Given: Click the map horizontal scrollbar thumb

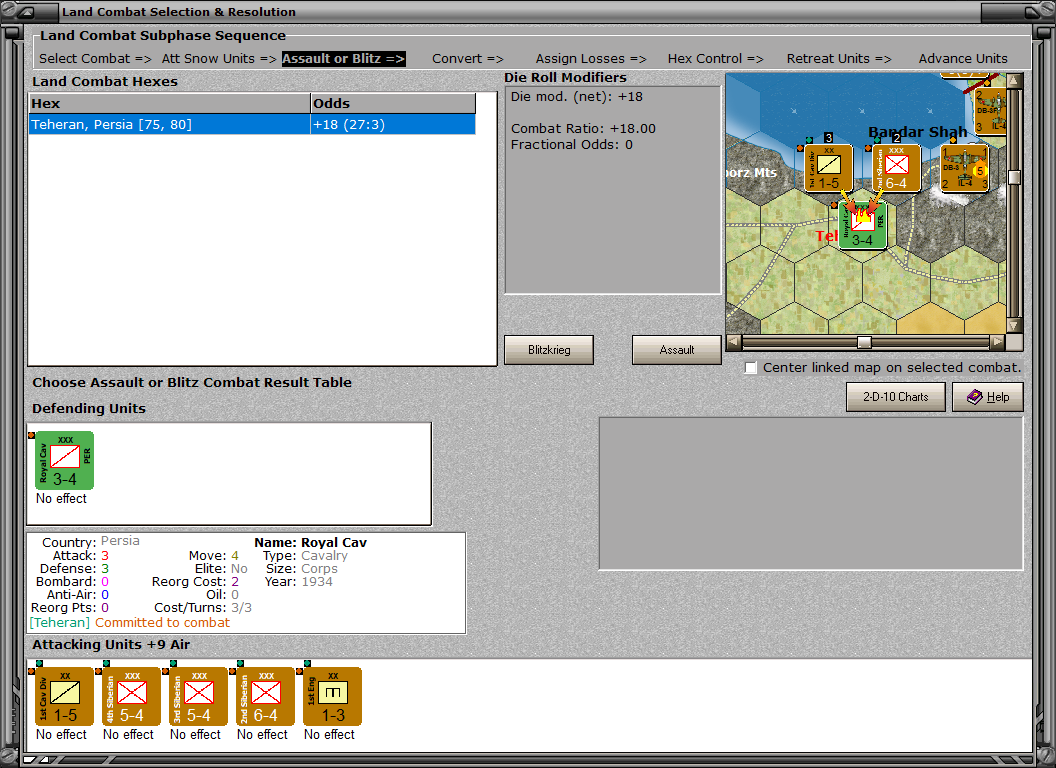Looking at the screenshot, I should [864, 342].
